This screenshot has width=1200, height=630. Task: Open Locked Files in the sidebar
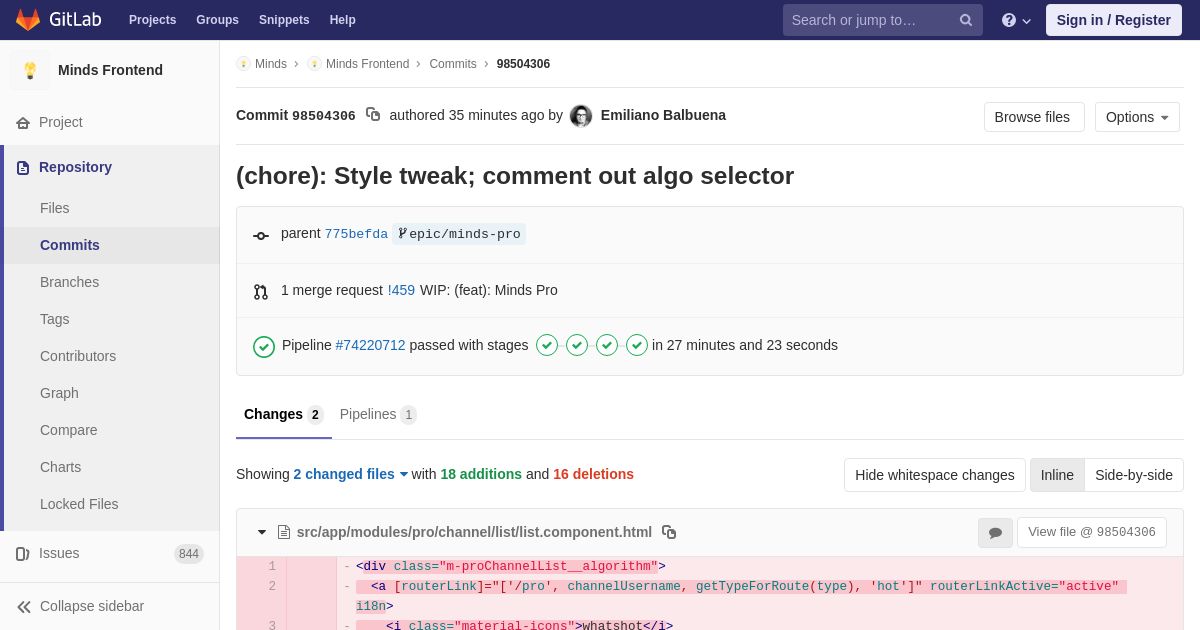click(110, 504)
